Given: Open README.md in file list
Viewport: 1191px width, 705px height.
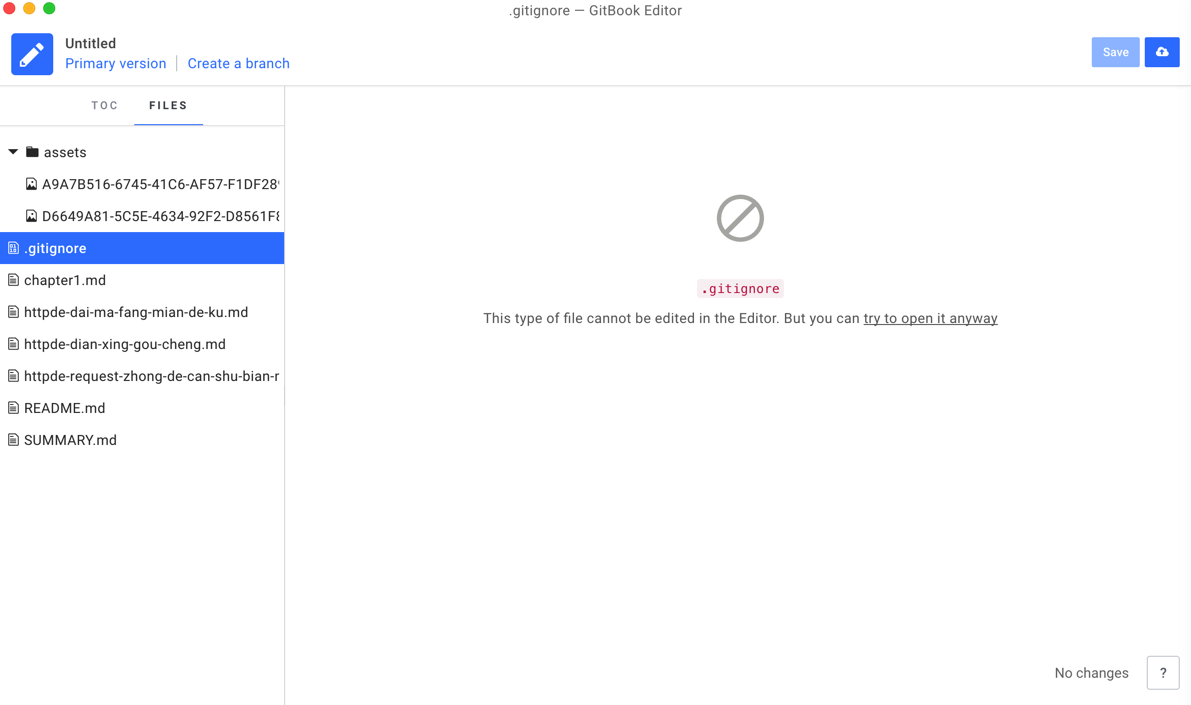Looking at the screenshot, I should pyautogui.click(x=142, y=408).
